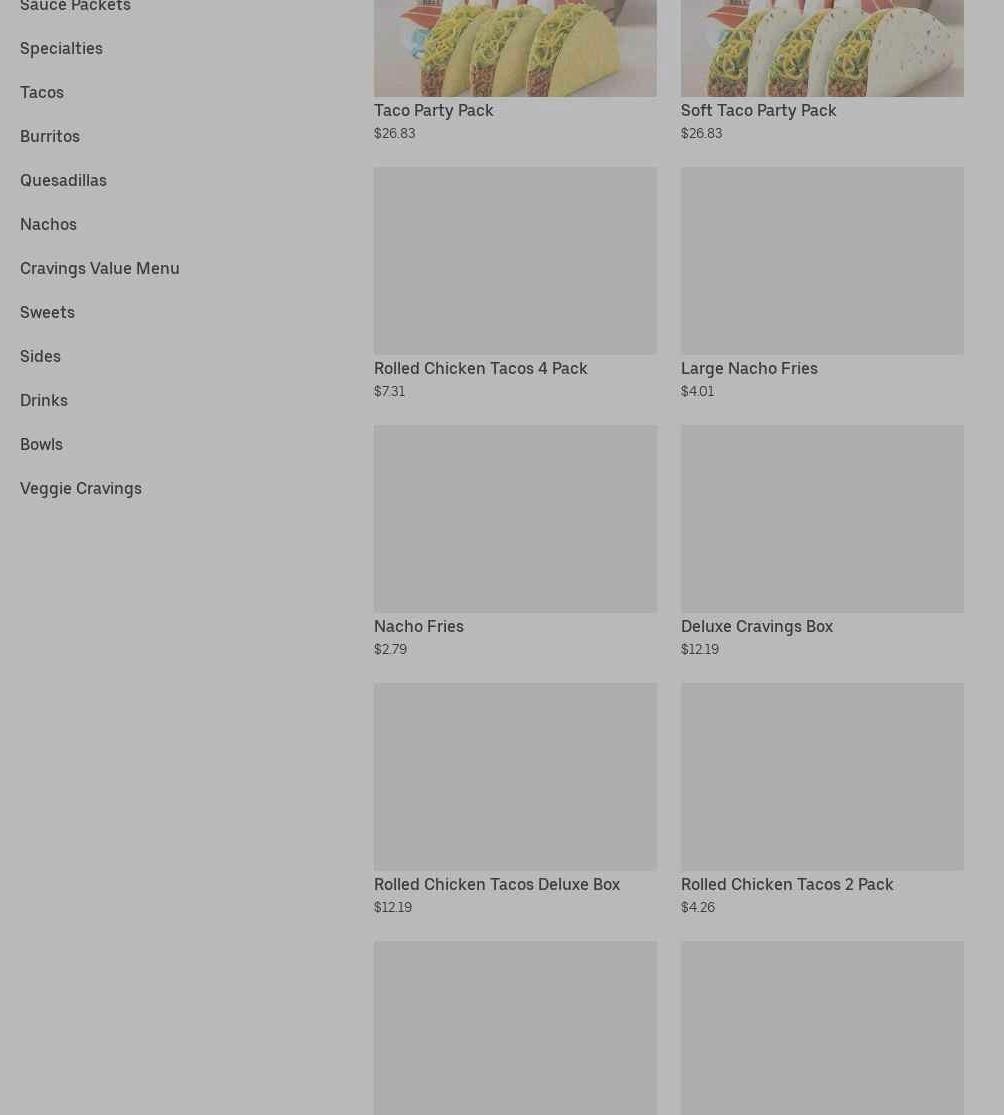The height and width of the screenshot is (1115, 1004).
Task: Click Rolled Chicken Tacos 4 Pack title
Action: (481, 368)
